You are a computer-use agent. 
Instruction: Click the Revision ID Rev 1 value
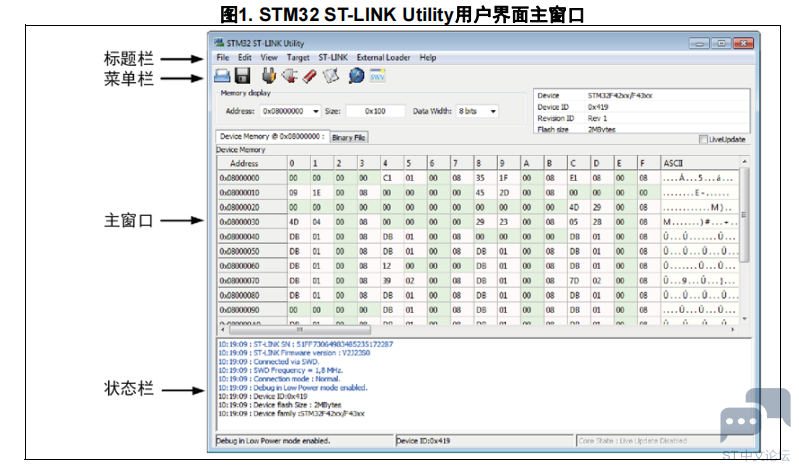click(x=597, y=118)
